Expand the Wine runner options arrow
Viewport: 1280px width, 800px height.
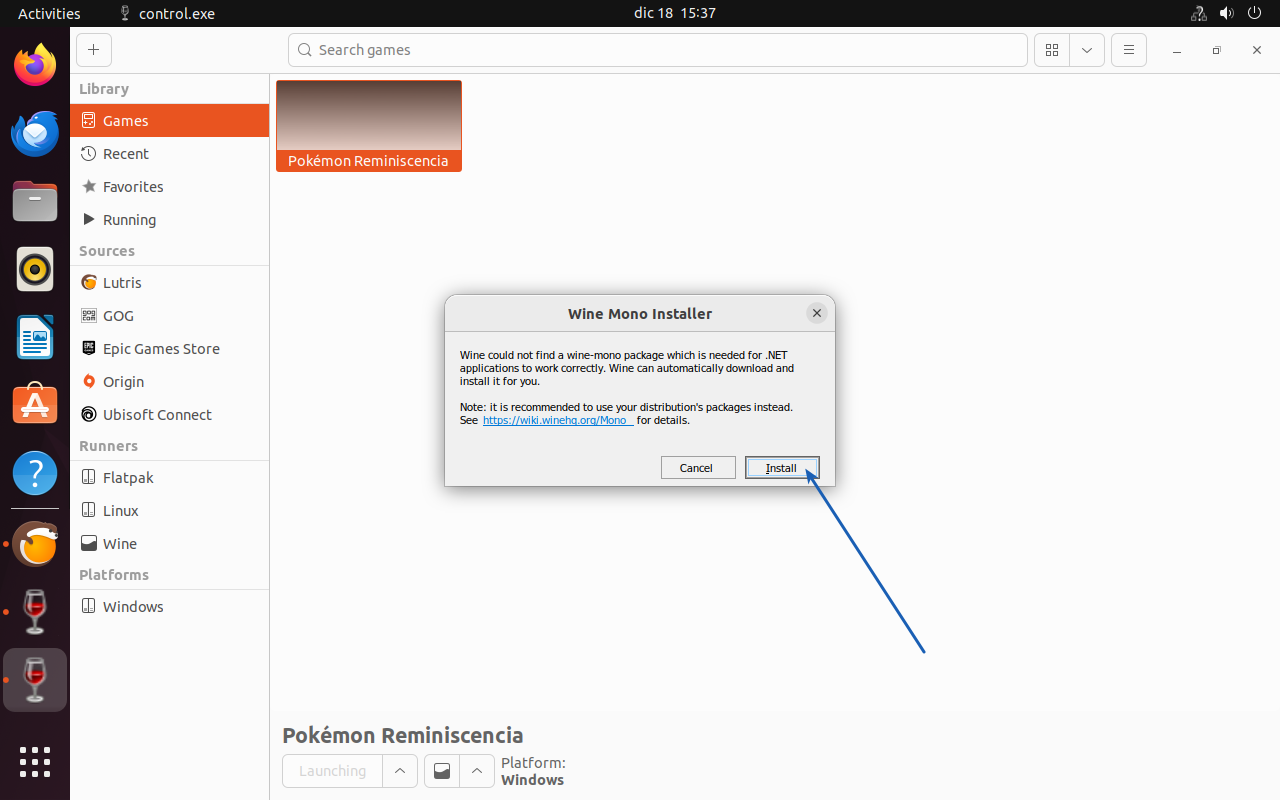(477, 771)
